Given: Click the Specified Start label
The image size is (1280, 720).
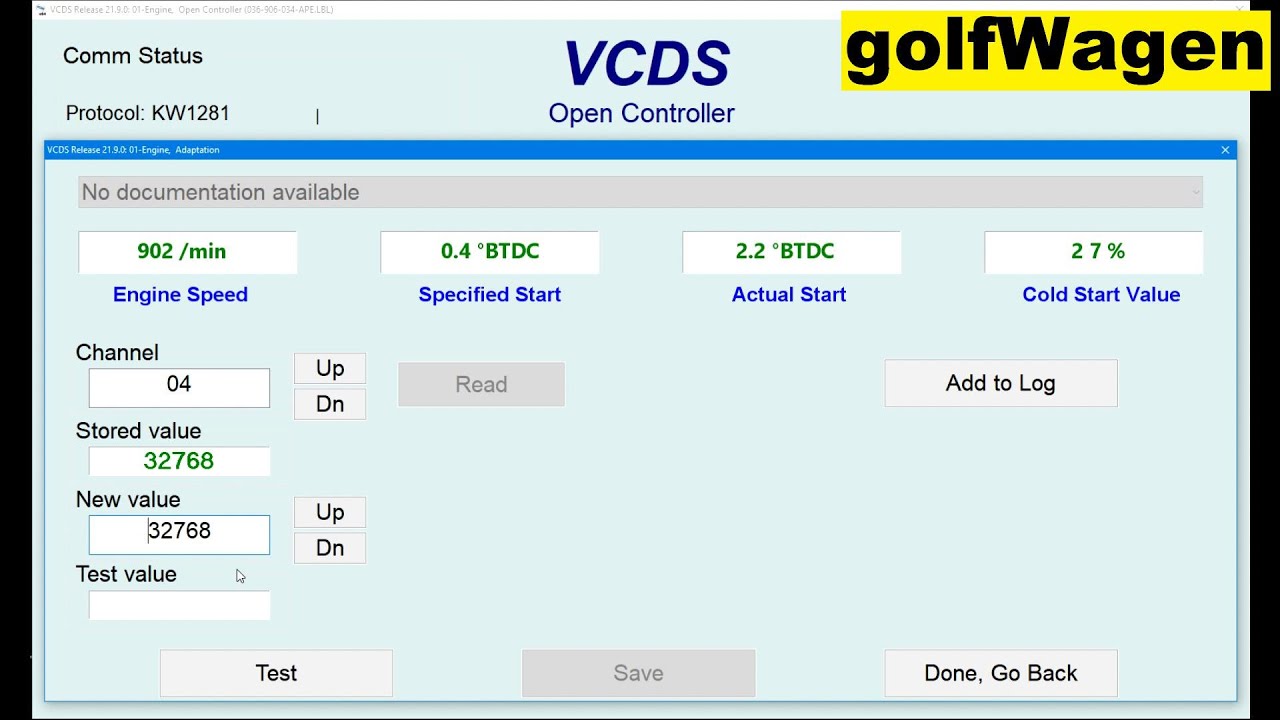Looking at the screenshot, I should coord(490,294).
